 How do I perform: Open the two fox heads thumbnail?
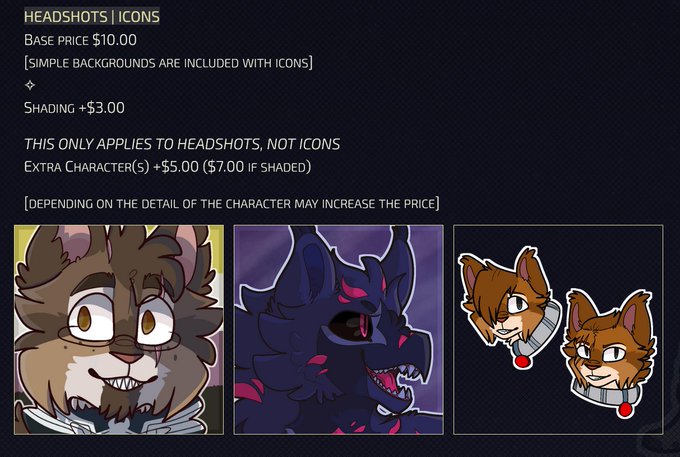tap(558, 330)
